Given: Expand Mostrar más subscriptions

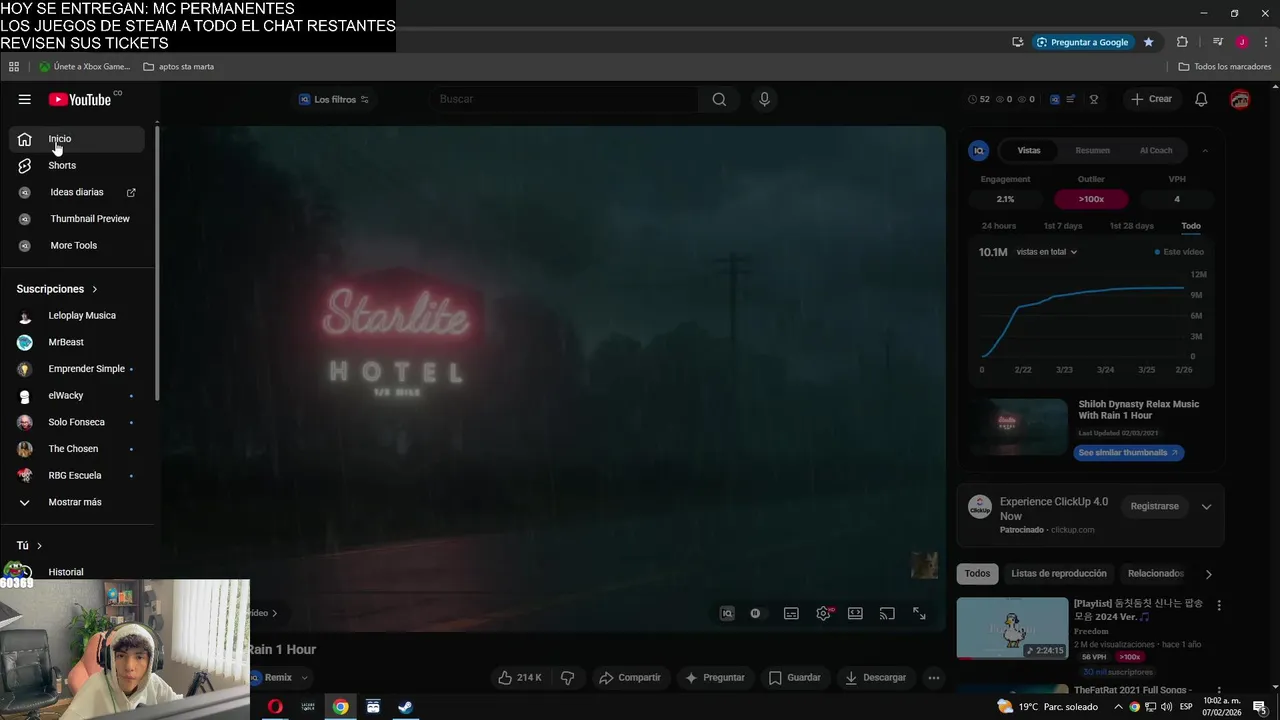Looking at the screenshot, I should 77,502.
